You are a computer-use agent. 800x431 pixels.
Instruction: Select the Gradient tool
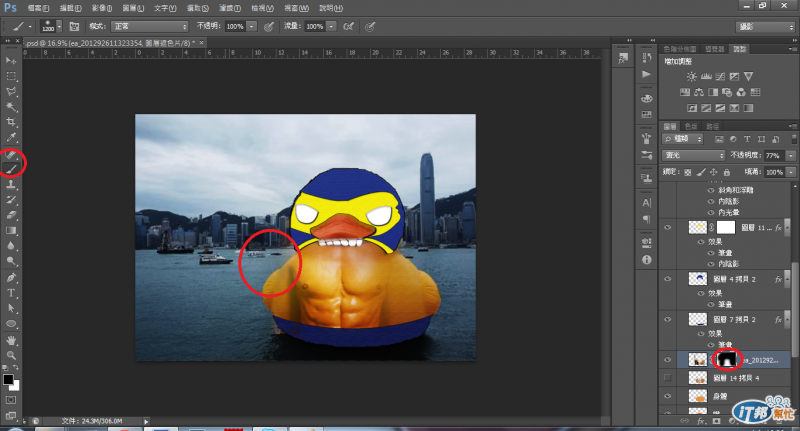tap(11, 231)
